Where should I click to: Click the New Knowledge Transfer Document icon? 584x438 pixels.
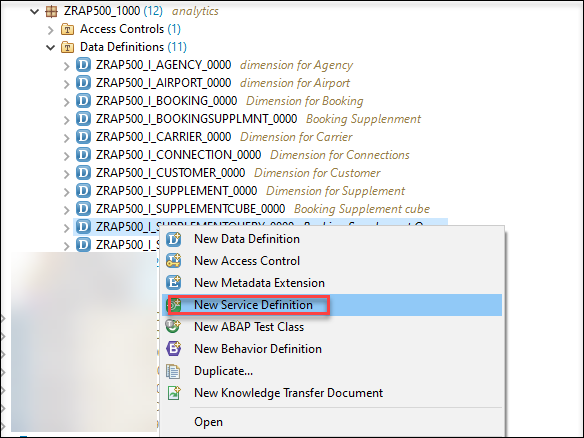[x=174, y=393]
